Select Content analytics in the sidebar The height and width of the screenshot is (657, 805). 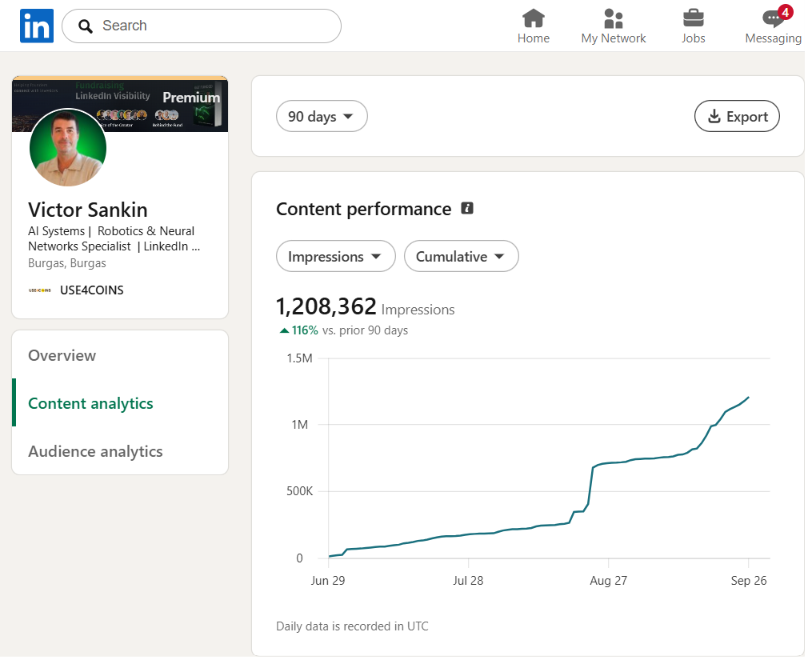click(91, 403)
